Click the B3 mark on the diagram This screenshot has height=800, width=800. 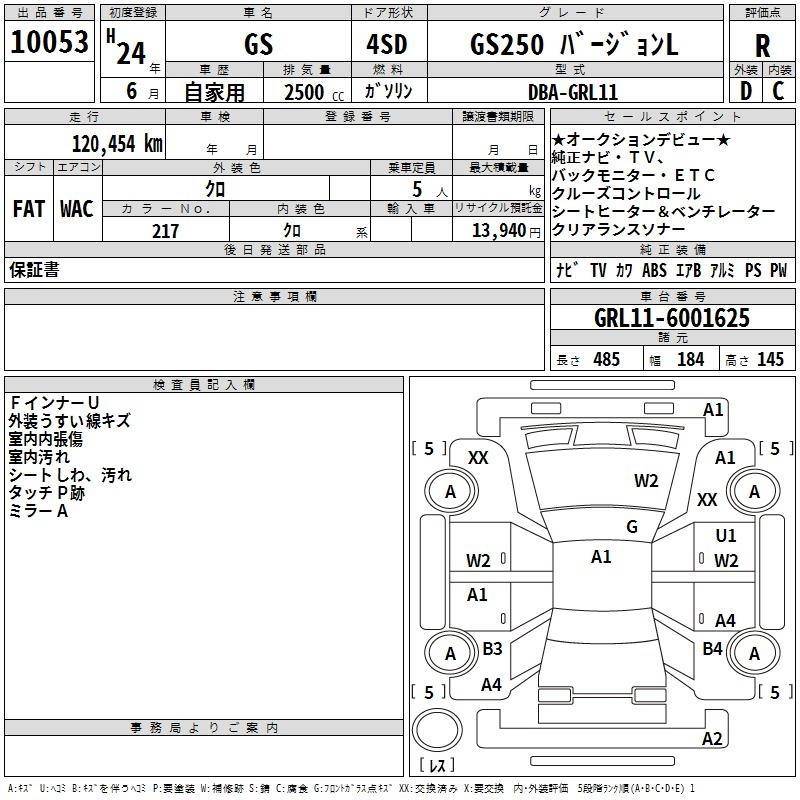pyautogui.click(x=492, y=648)
